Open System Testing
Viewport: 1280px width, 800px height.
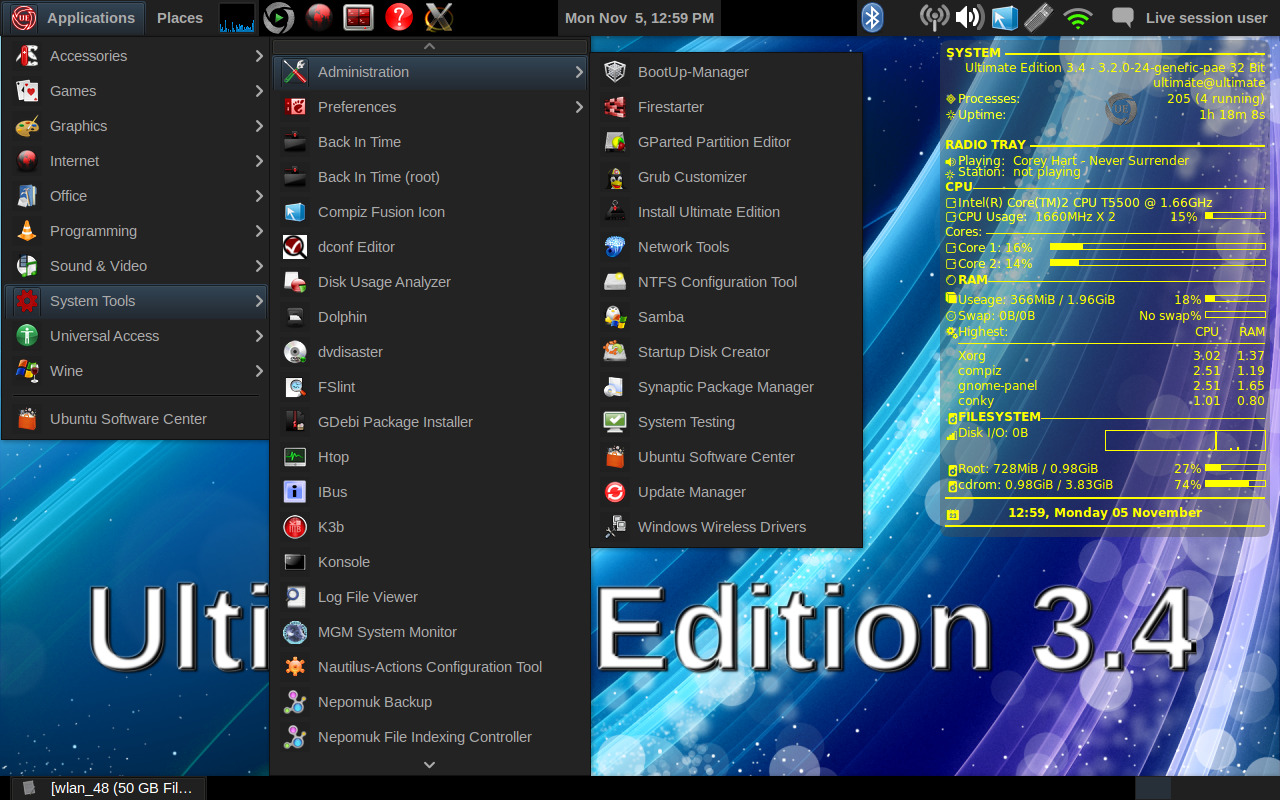click(x=727, y=422)
